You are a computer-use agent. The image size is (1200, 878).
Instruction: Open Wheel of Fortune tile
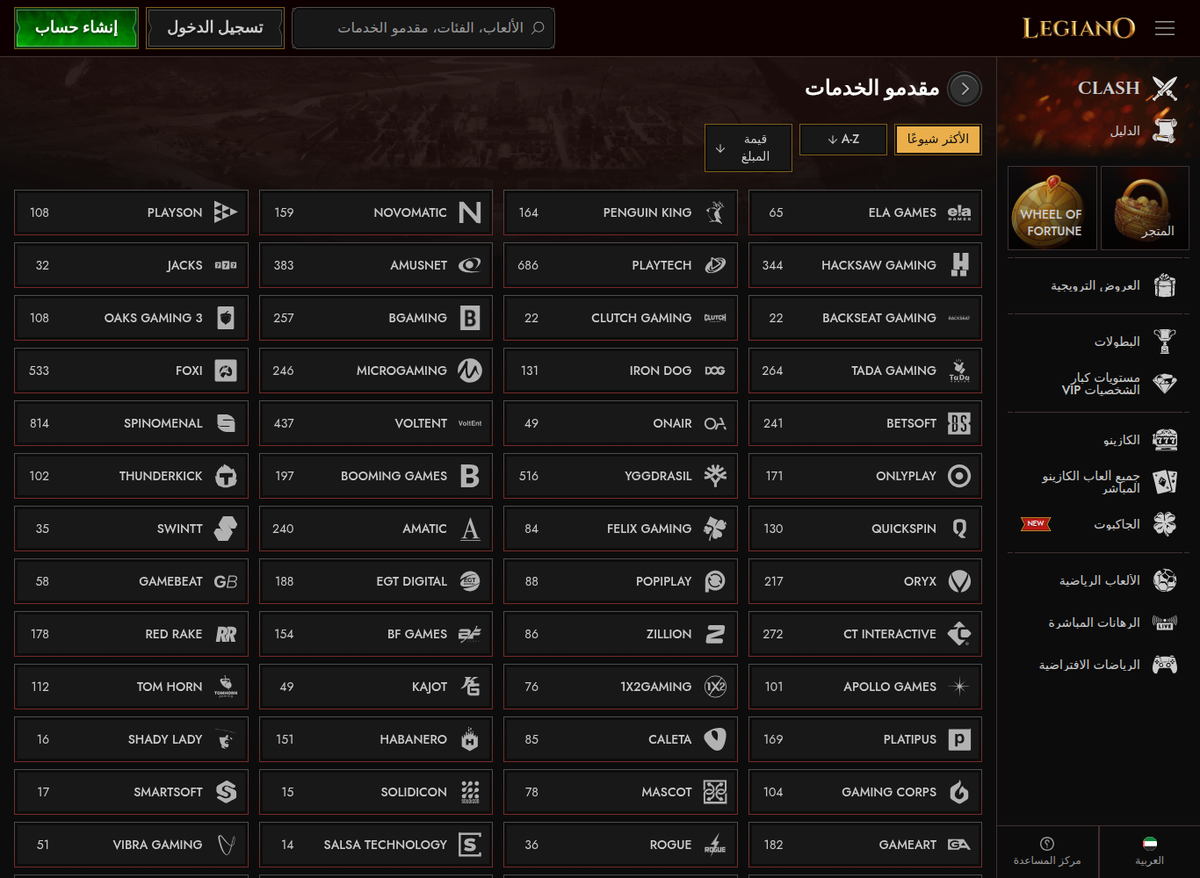click(x=1051, y=208)
